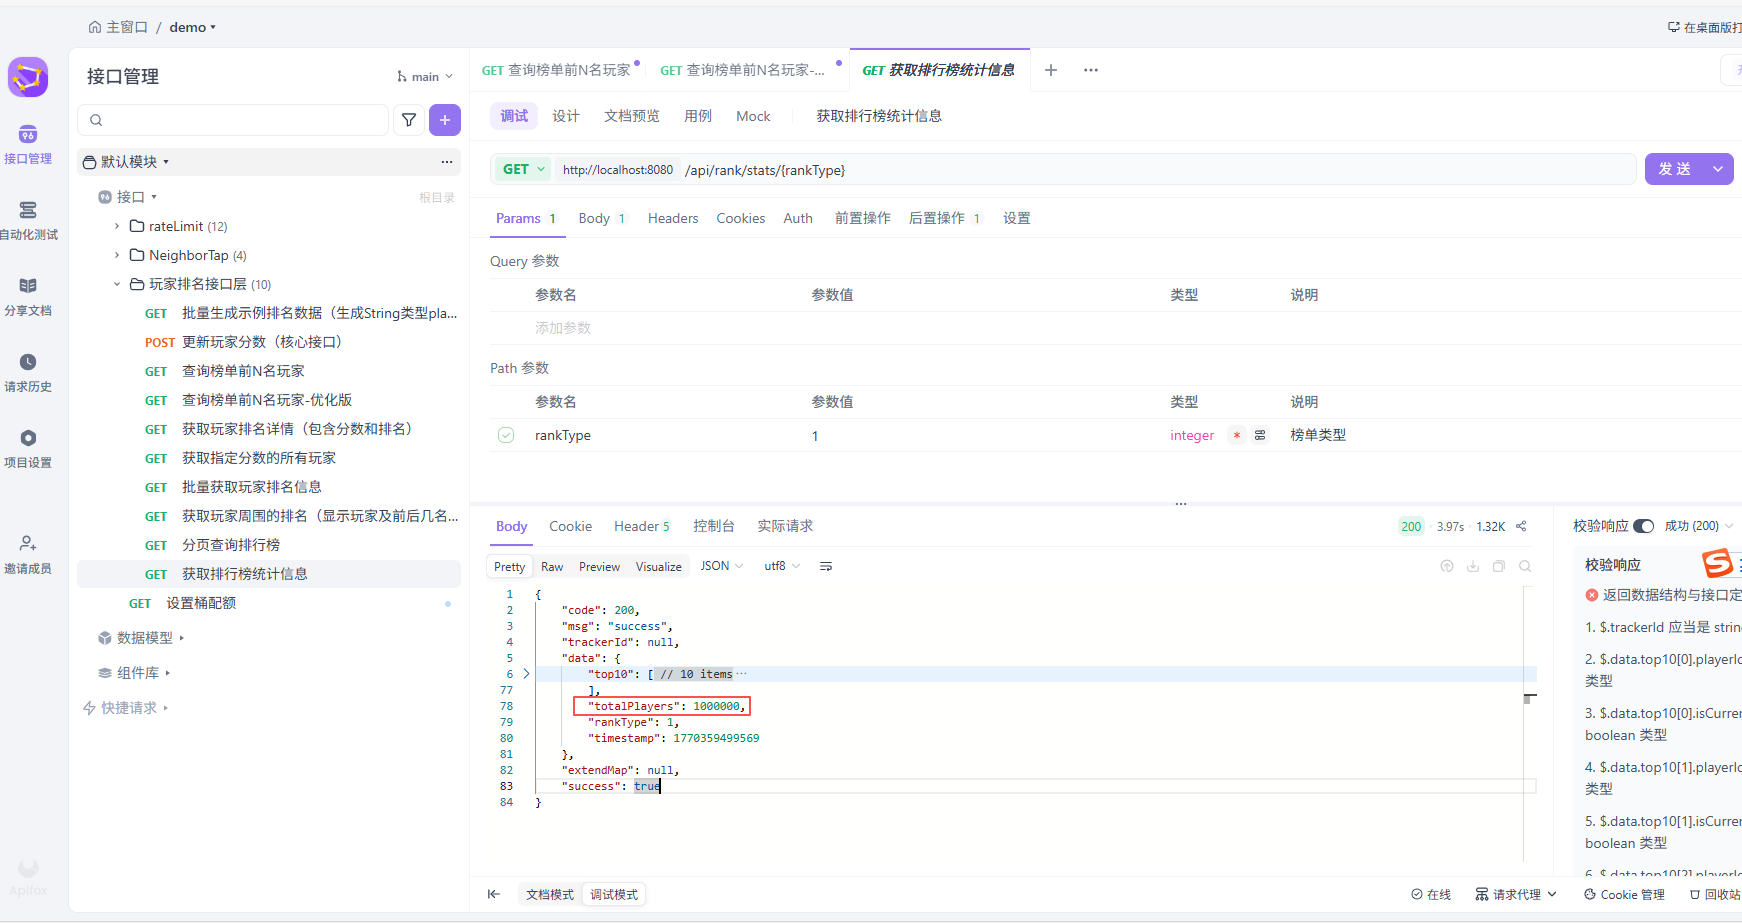Click the Cookie 管理 button
The width and height of the screenshot is (1742, 923).
(1624, 894)
